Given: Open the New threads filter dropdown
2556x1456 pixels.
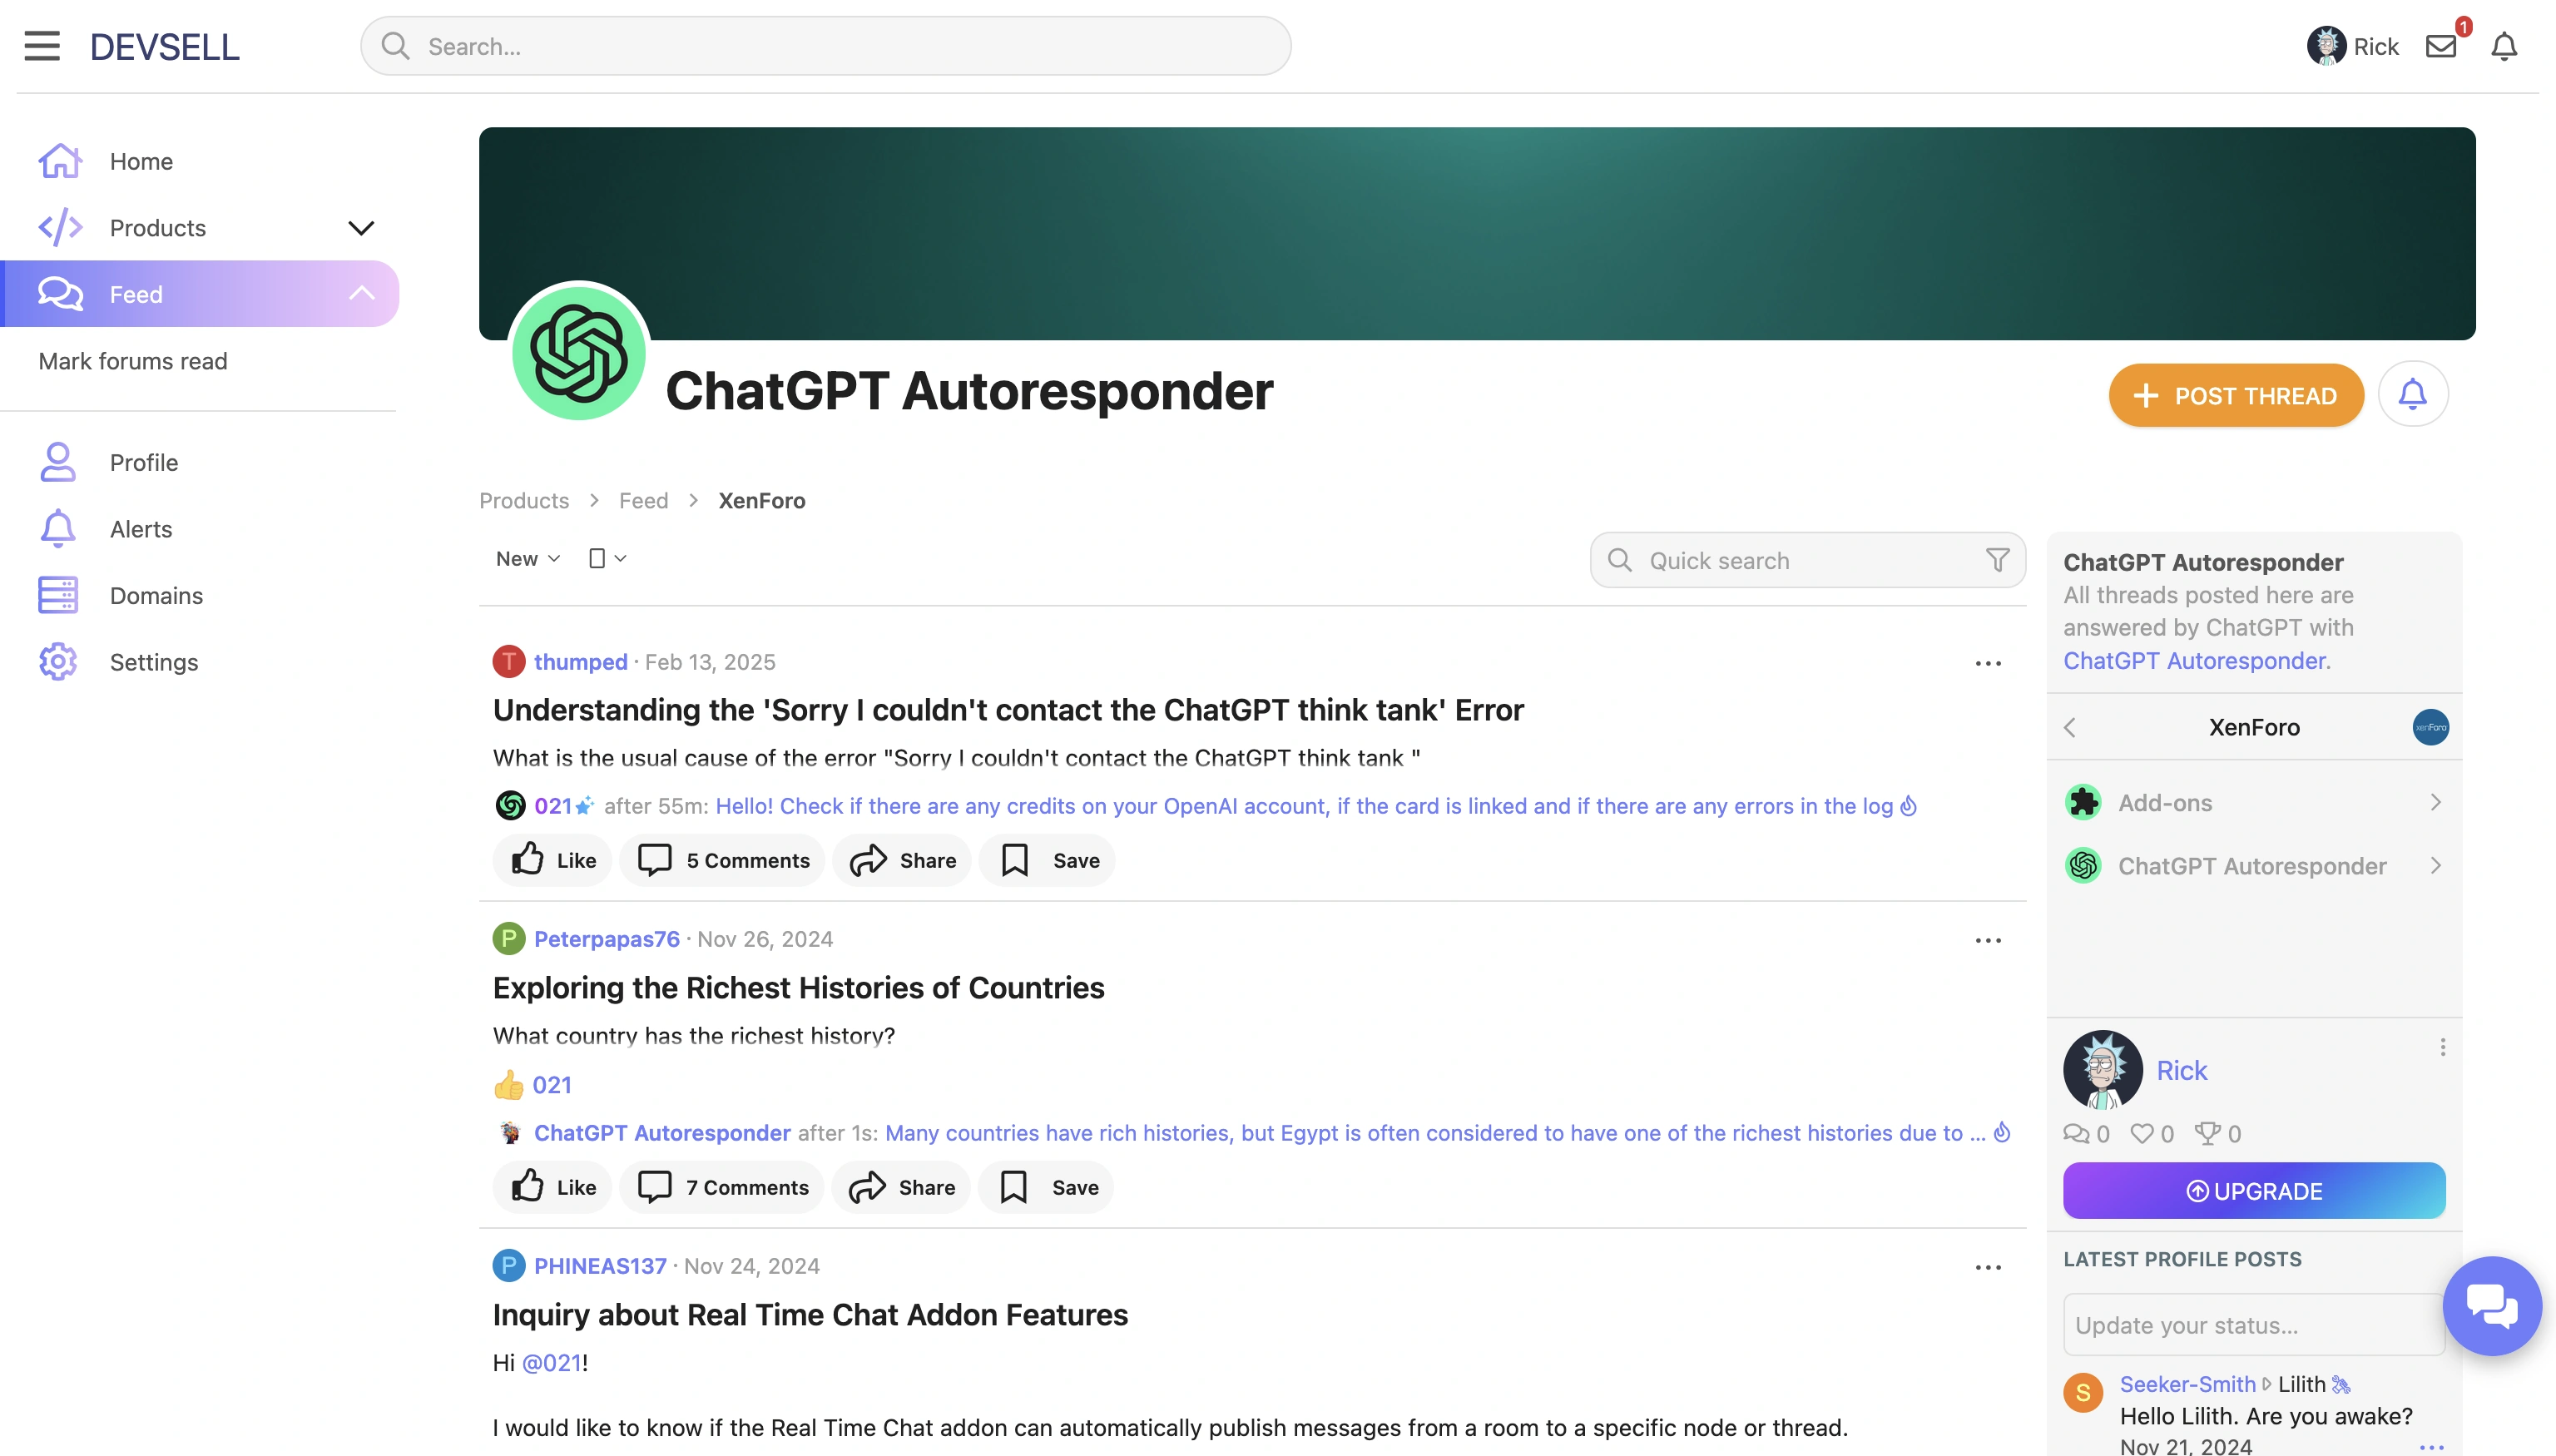Looking at the screenshot, I should [527, 558].
